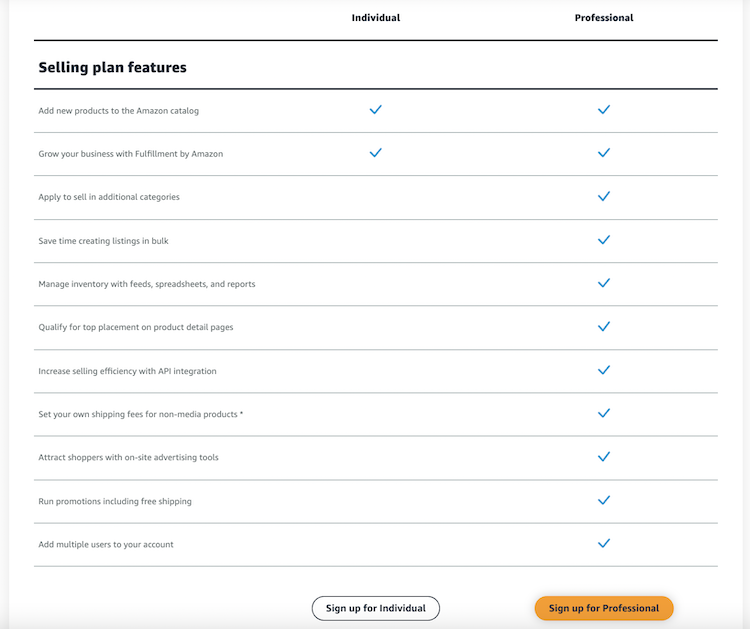The image size is (750, 629).
Task: Click checkmark for creating listings in bulk
Action: (x=604, y=240)
